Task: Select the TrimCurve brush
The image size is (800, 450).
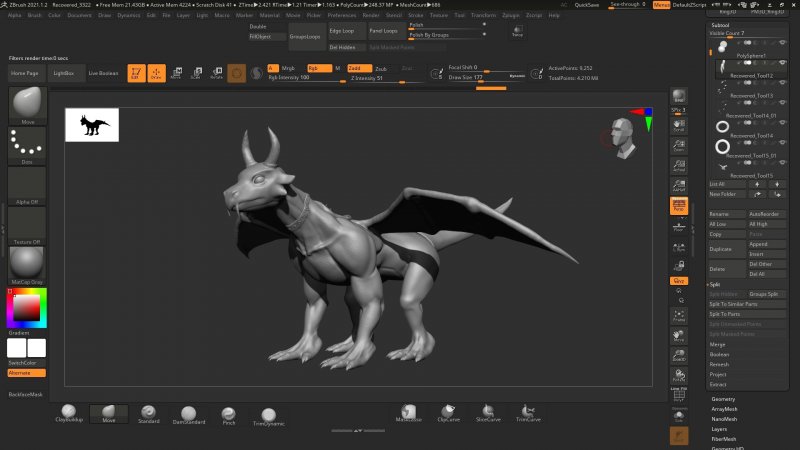Action: (528, 413)
